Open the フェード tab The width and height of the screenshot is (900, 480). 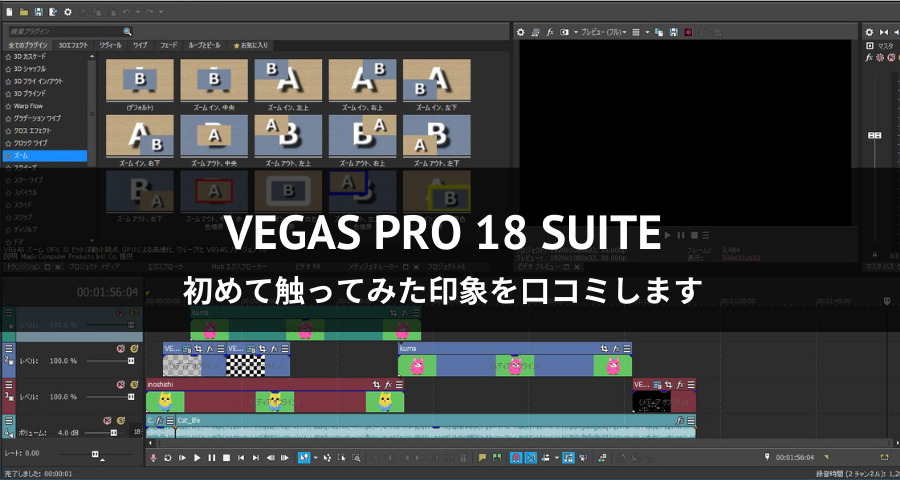pyautogui.click(x=169, y=45)
